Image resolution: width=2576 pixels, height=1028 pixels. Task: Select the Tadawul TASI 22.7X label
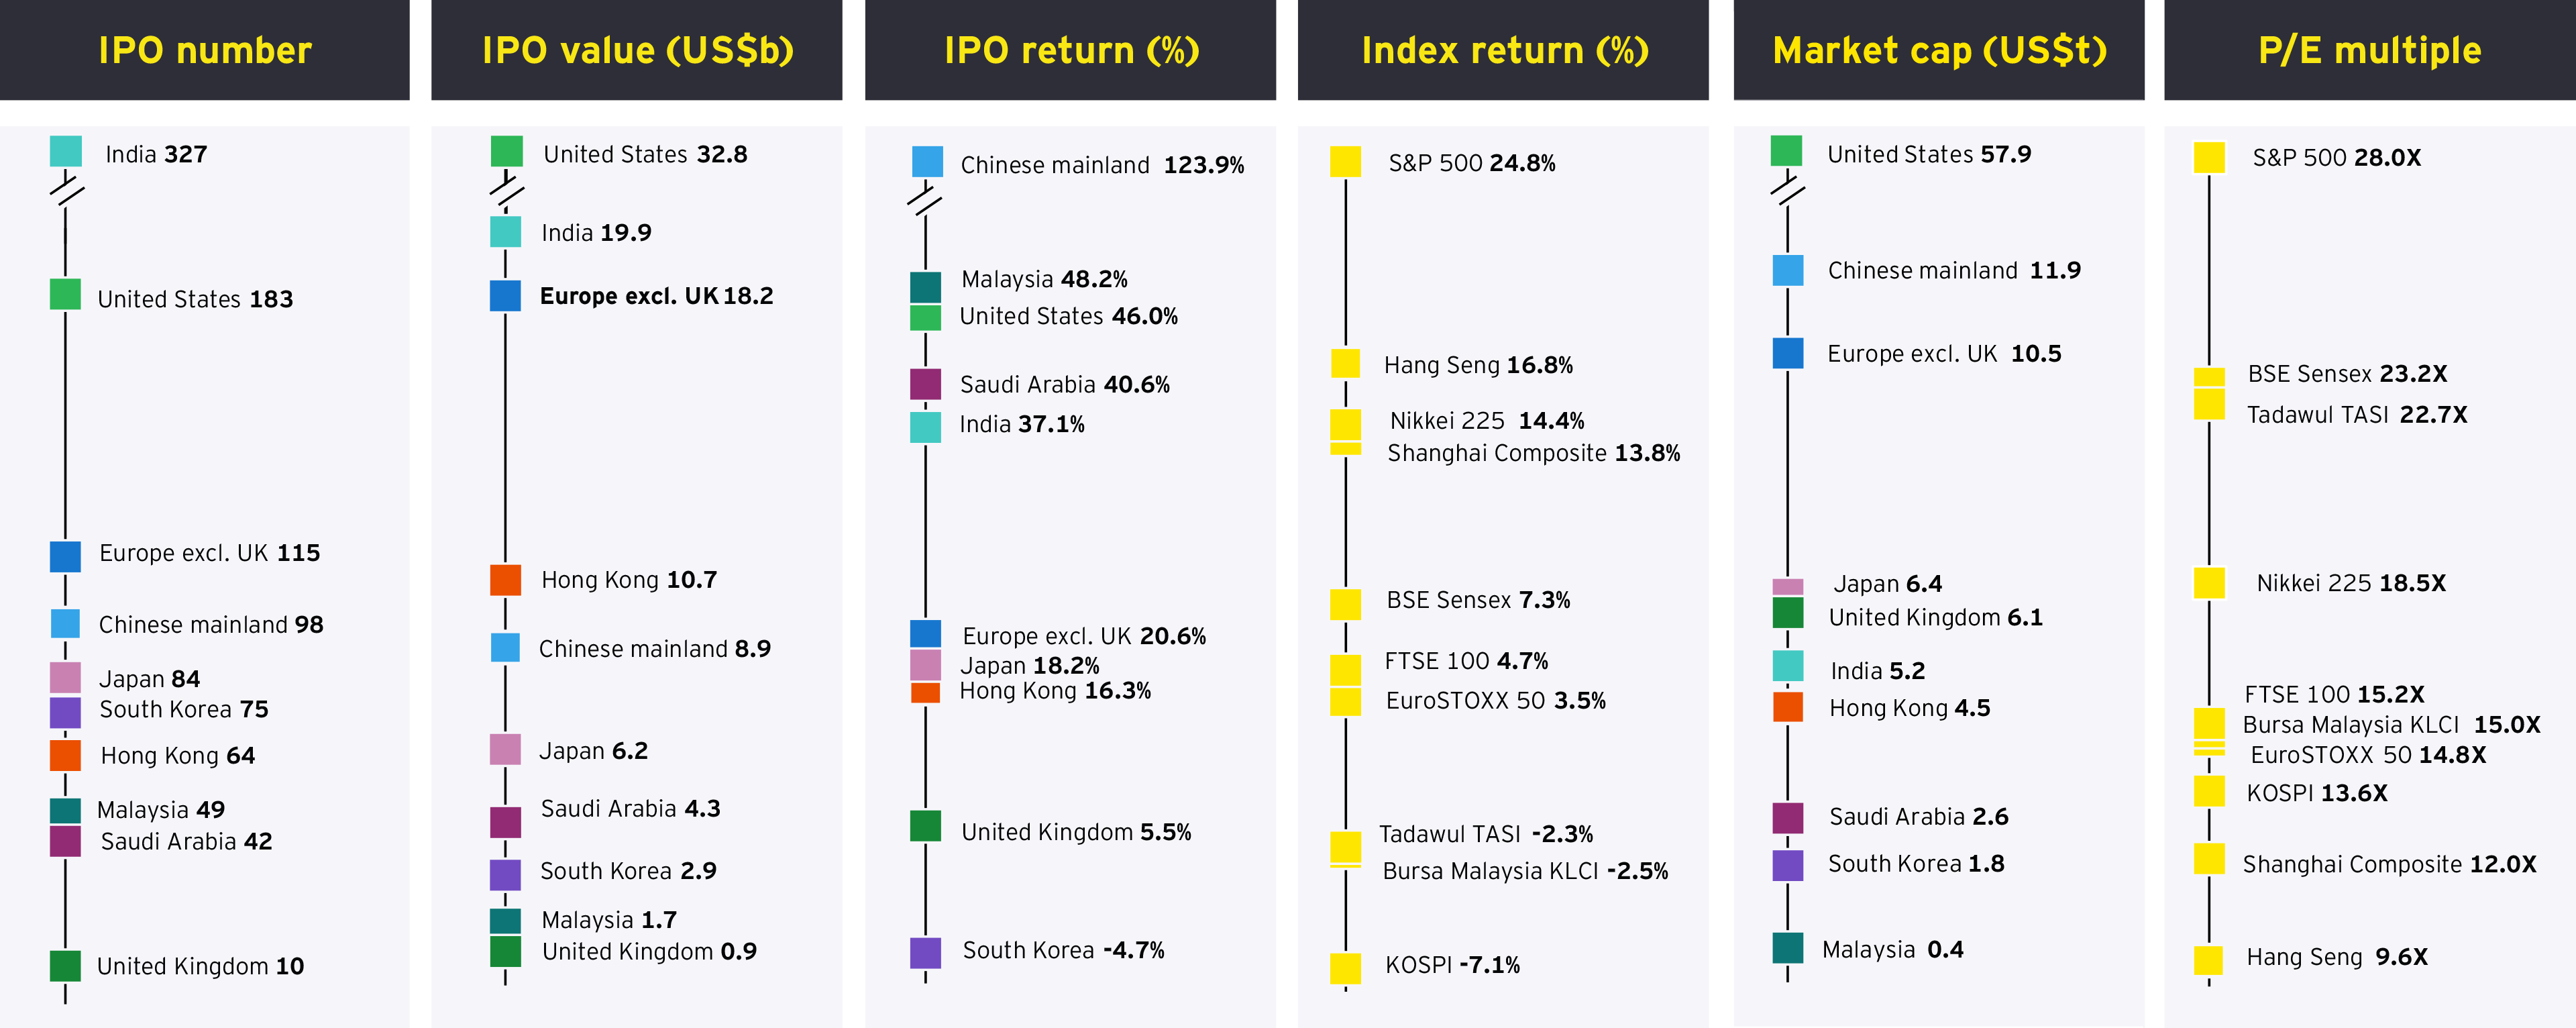point(2356,415)
